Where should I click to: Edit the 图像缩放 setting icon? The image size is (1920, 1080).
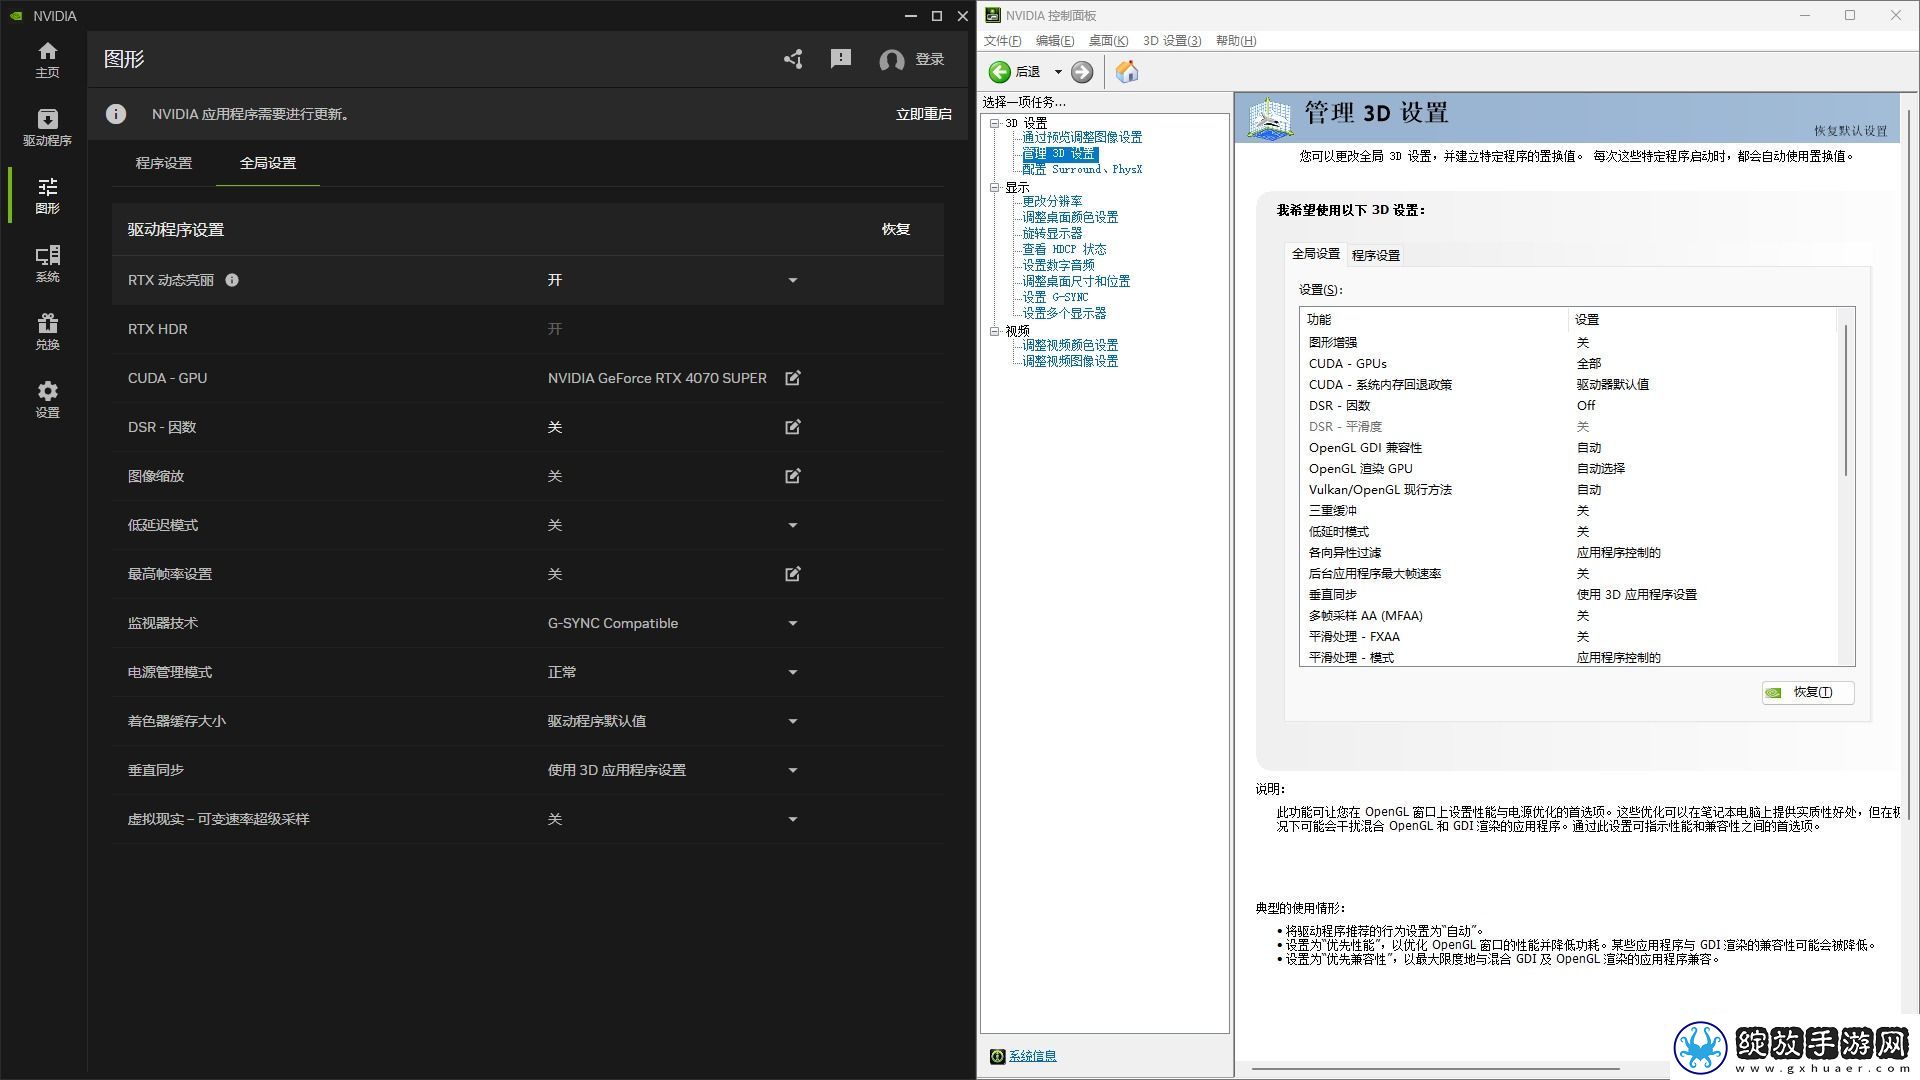(793, 476)
